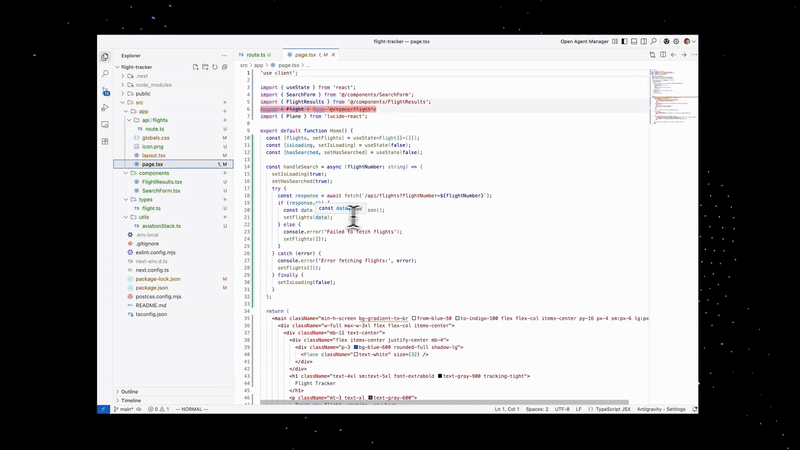800x450 pixels.
Task: Click TypeScript JSX language mode in status bar
Action: [613, 409]
